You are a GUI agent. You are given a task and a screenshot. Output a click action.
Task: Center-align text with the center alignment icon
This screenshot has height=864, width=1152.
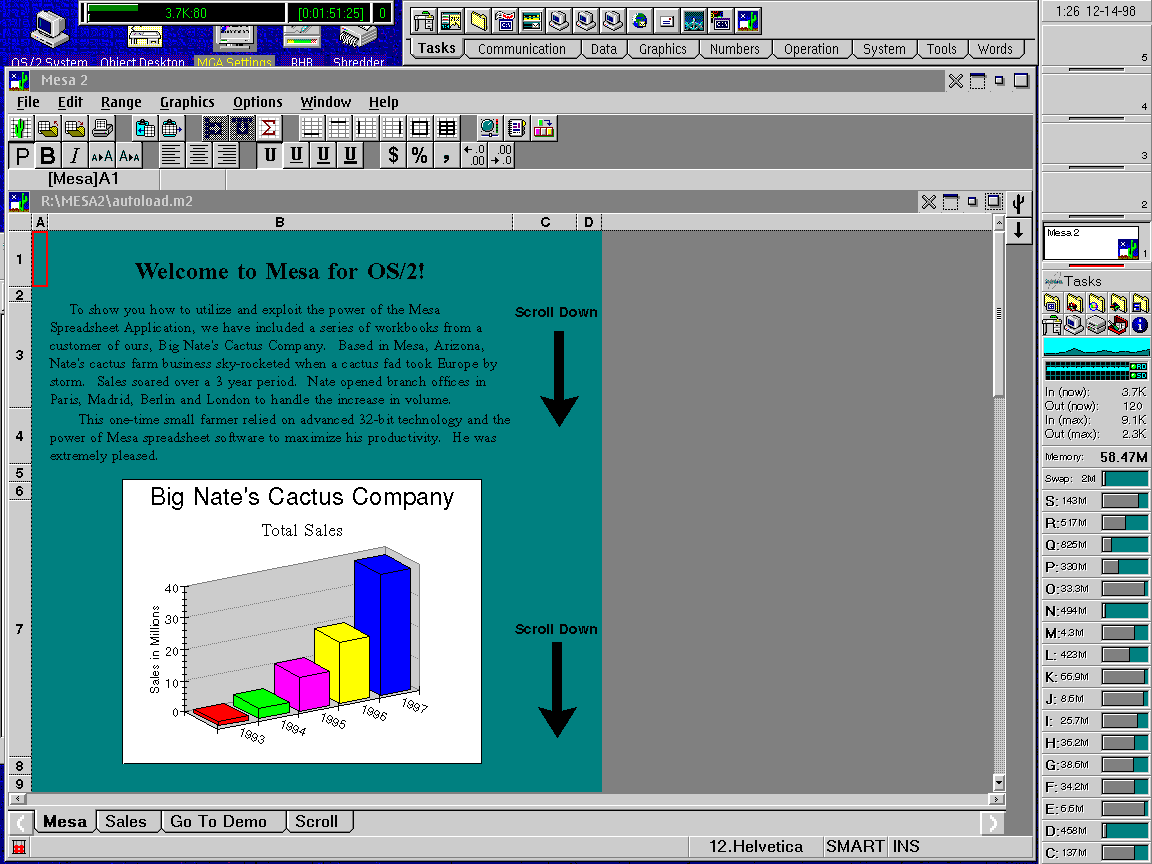click(199, 155)
